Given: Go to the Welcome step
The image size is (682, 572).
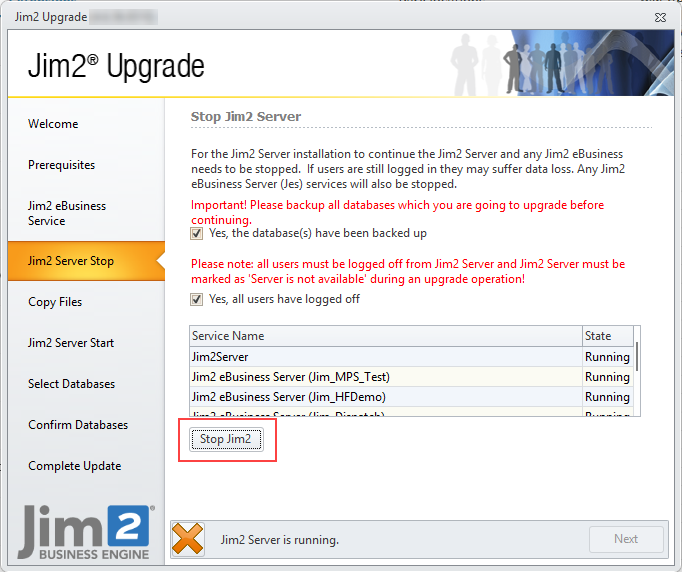Looking at the screenshot, I should (53, 124).
